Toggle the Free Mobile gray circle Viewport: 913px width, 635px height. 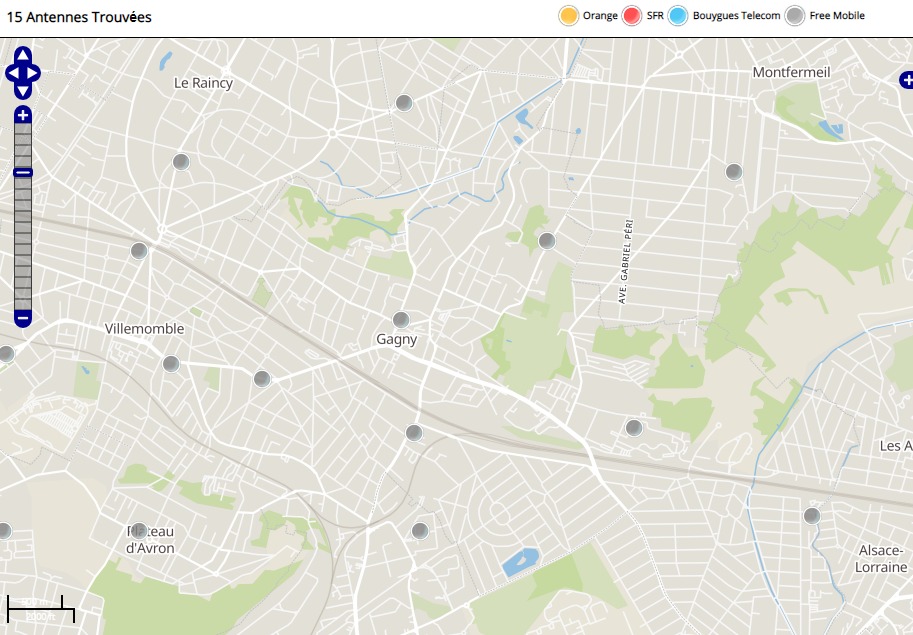point(795,16)
